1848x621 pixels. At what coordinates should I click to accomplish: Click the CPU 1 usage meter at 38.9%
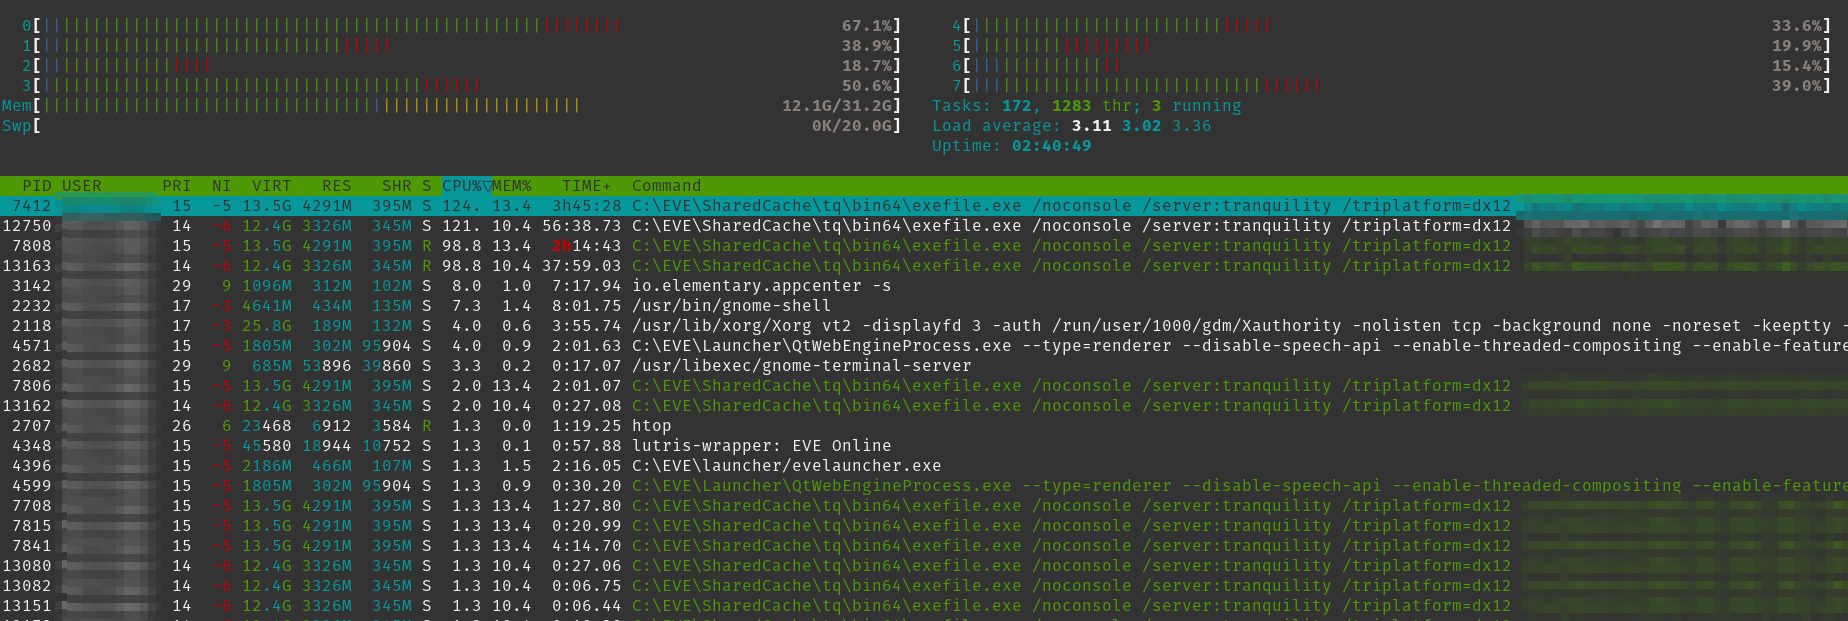(462, 46)
